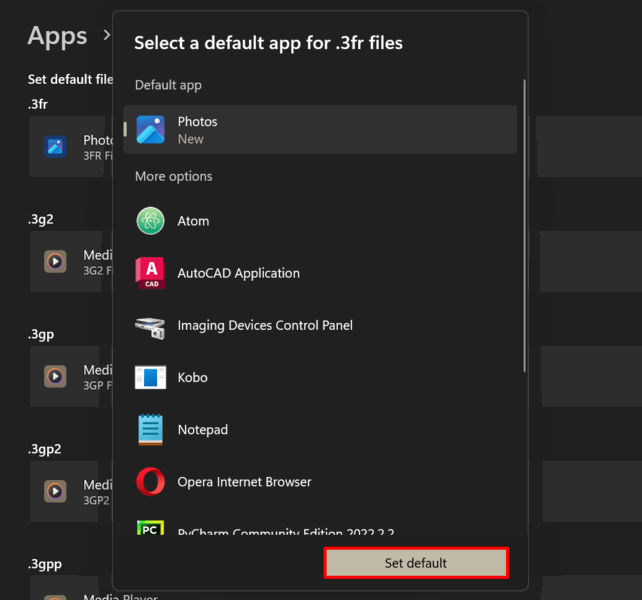Click the dialog list scrollbar
This screenshot has height=600, width=642.
tap(524, 226)
